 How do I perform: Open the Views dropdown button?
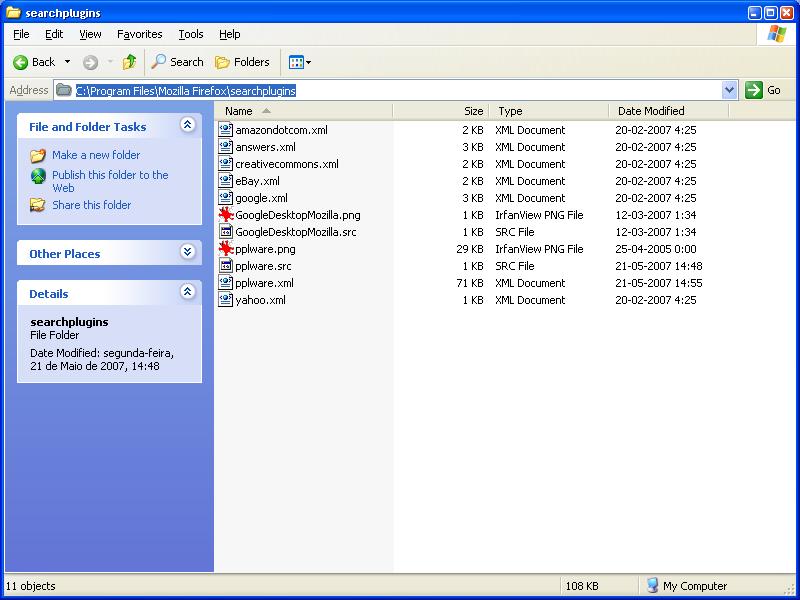300,62
